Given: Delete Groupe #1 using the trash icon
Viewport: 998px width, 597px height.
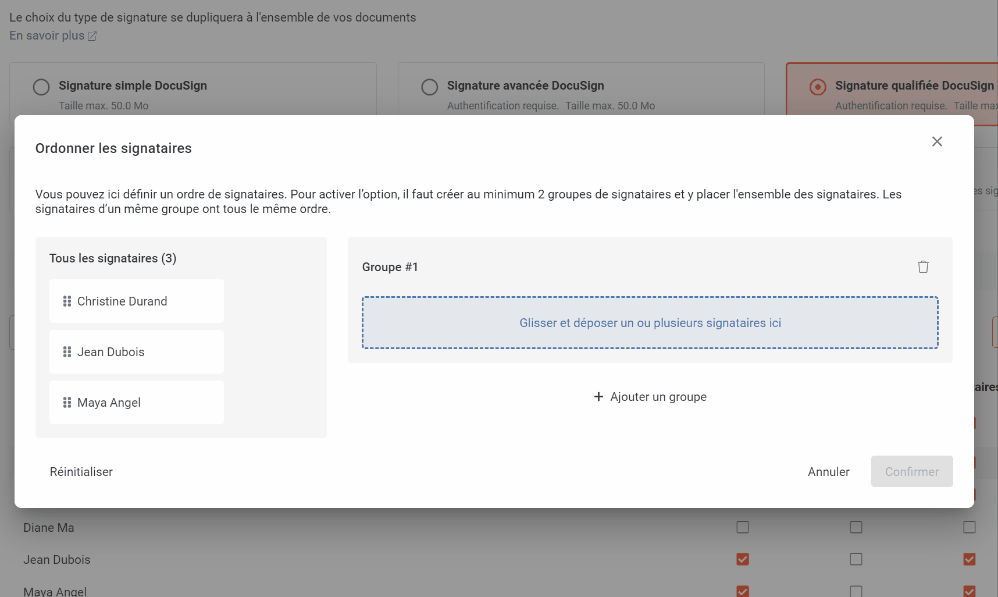Looking at the screenshot, I should click(923, 267).
